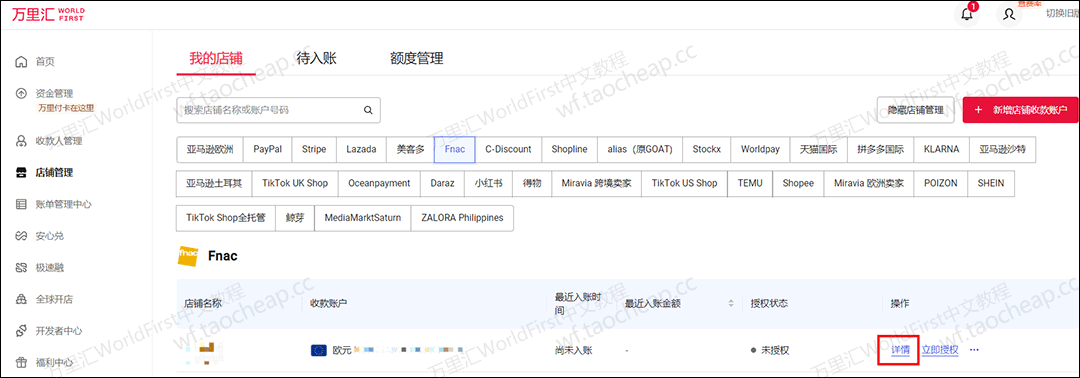
Task: Click the 立即授权 link
Action: pos(940,350)
